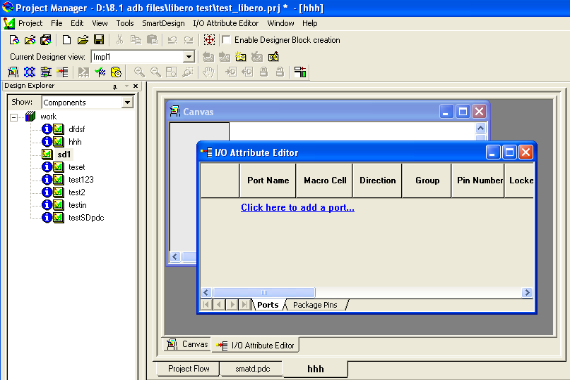Click the green check design rules icon

pos(100,72)
